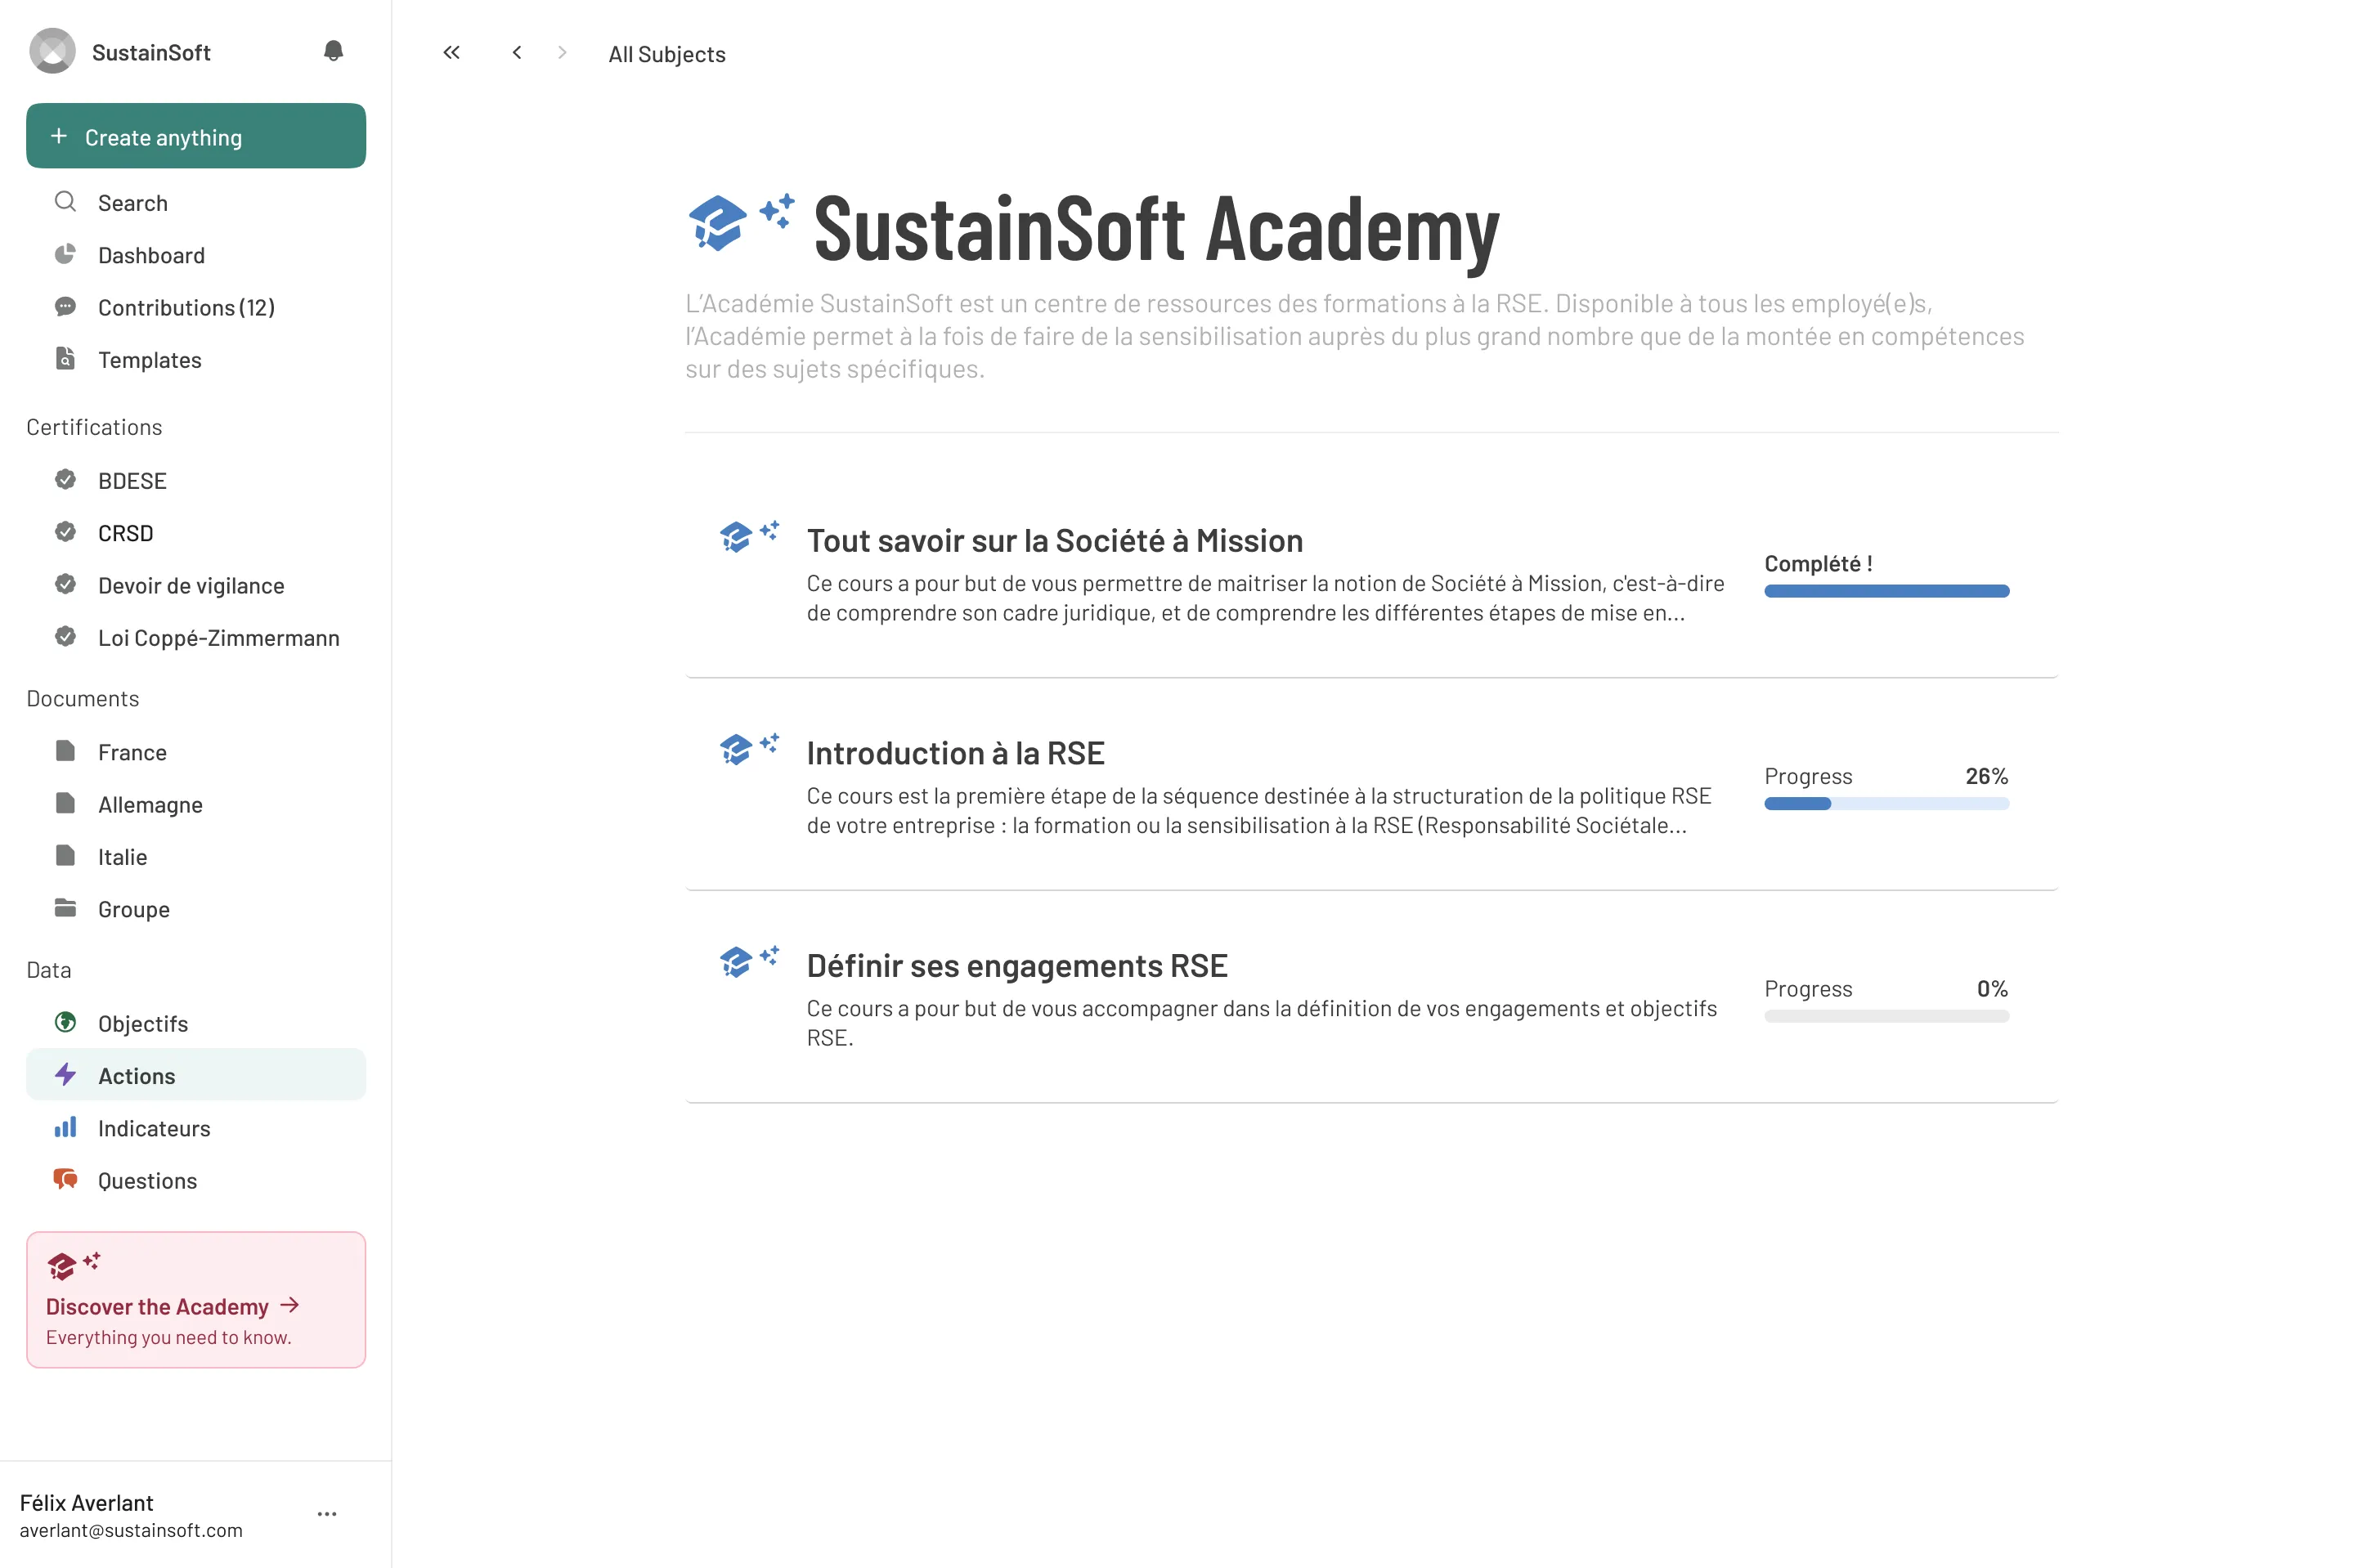Select Contributions (12) menu item
This screenshot has height=1568, width=2355.
point(186,308)
